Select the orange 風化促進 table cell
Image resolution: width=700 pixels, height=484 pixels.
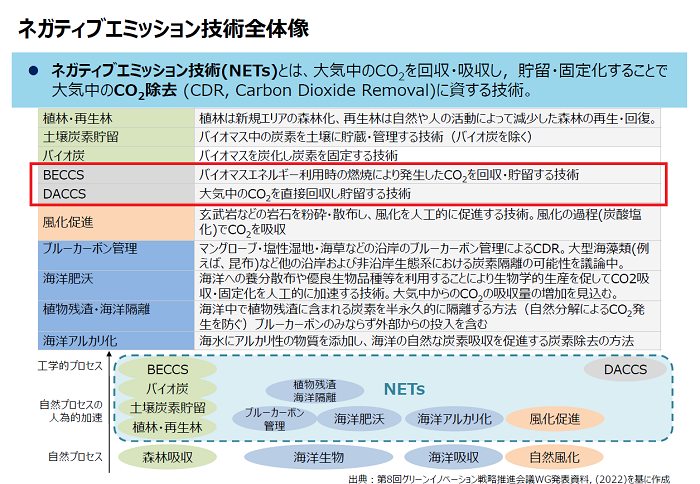pyautogui.click(x=68, y=221)
